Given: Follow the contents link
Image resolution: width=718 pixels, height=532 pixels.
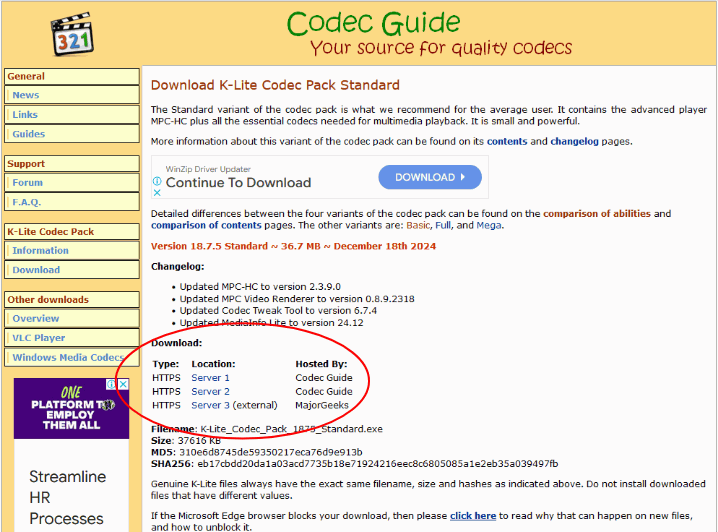Looking at the screenshot, I should pos(507,141).
